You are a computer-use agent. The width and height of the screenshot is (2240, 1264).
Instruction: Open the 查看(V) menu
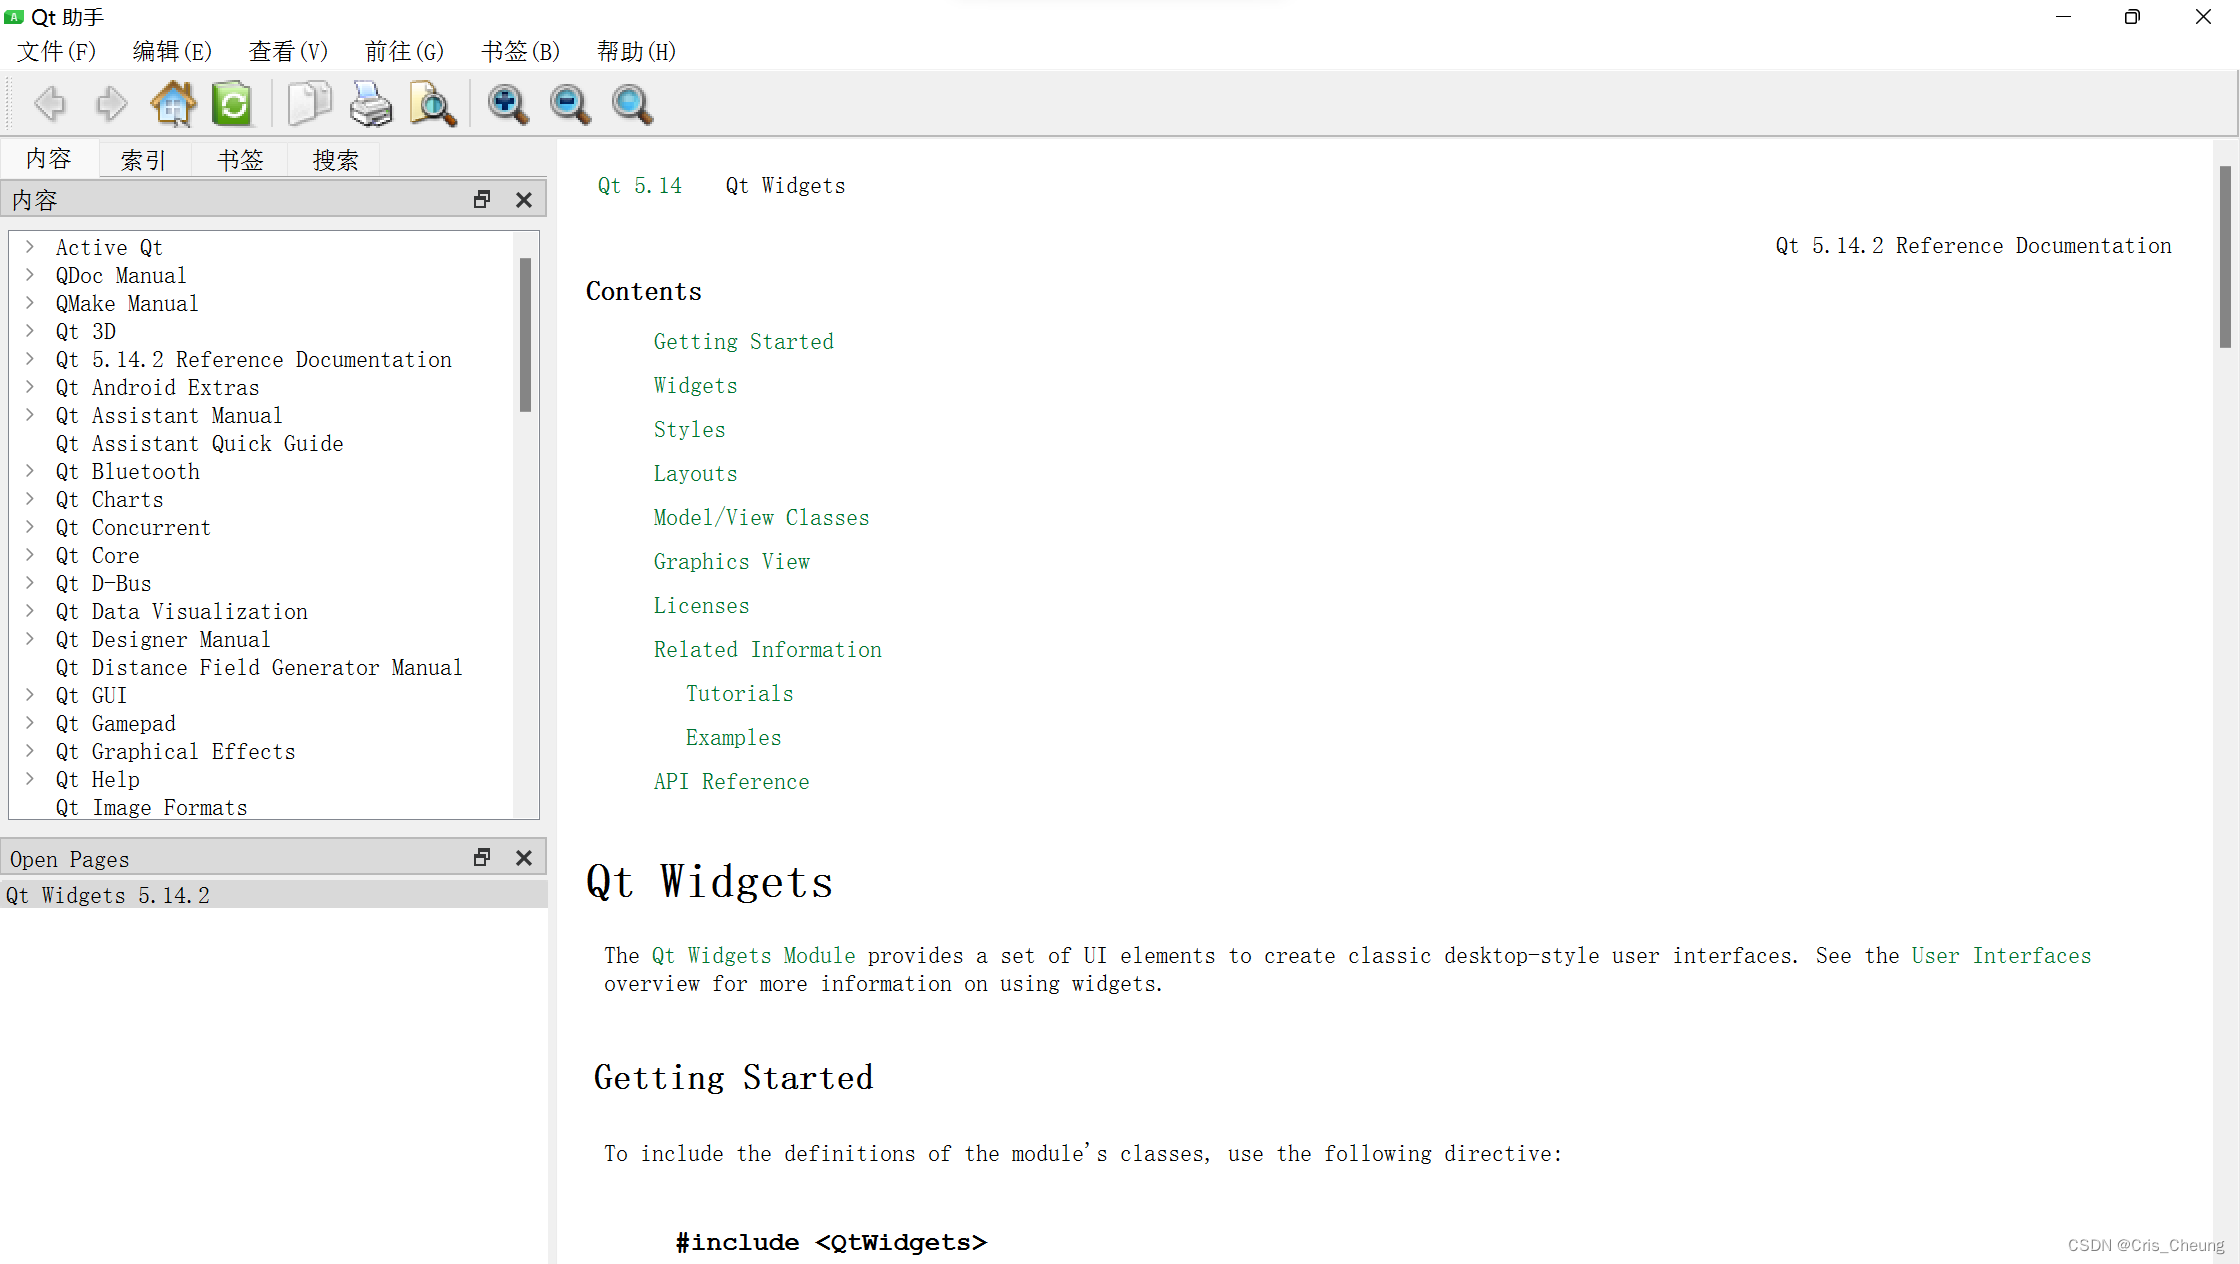point(288,51)
